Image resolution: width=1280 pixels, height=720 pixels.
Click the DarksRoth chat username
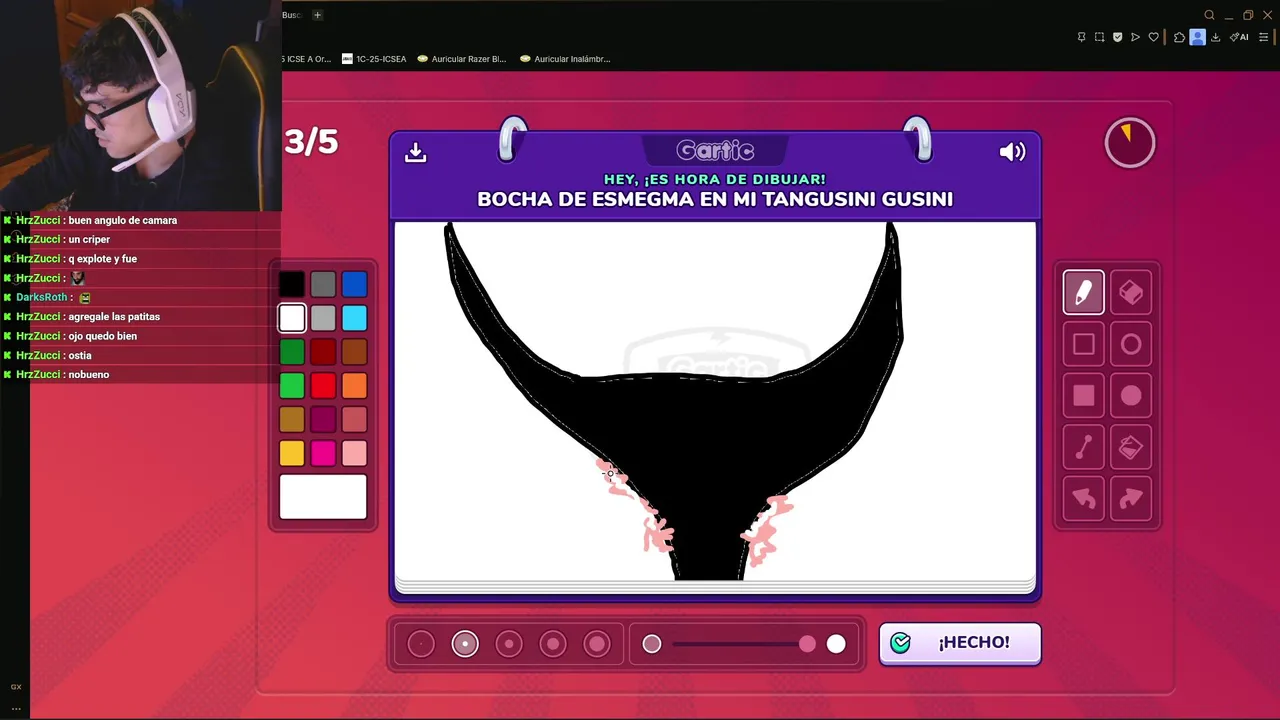click(x=42, y=297)
